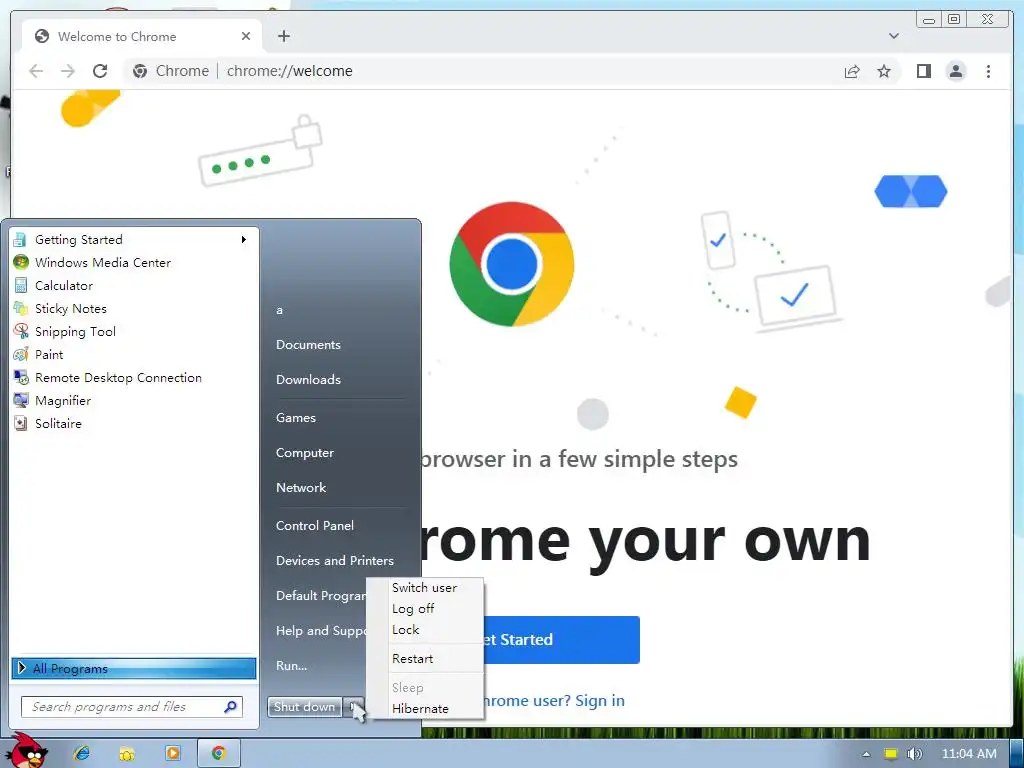1024x768 pixels.
Task: Open a new tab with plus
Action: 283,36
